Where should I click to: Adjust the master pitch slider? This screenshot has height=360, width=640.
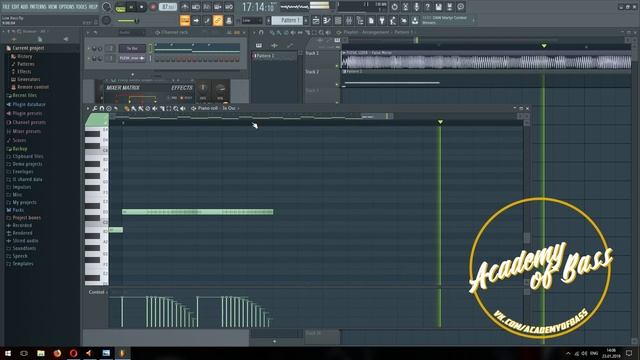[x=129, y=21]
